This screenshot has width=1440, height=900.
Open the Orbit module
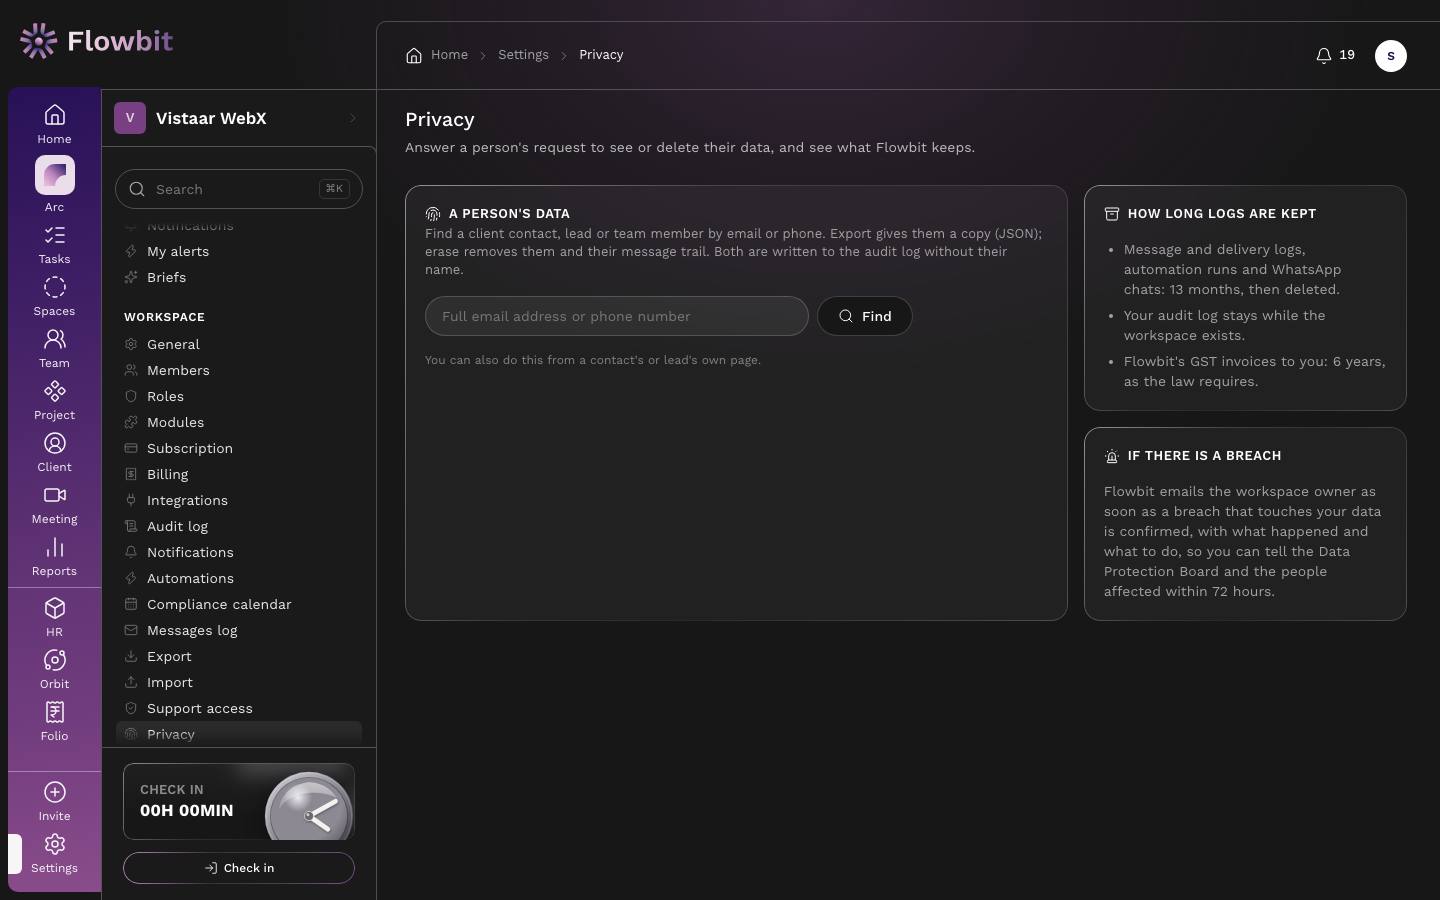(54, 670)
